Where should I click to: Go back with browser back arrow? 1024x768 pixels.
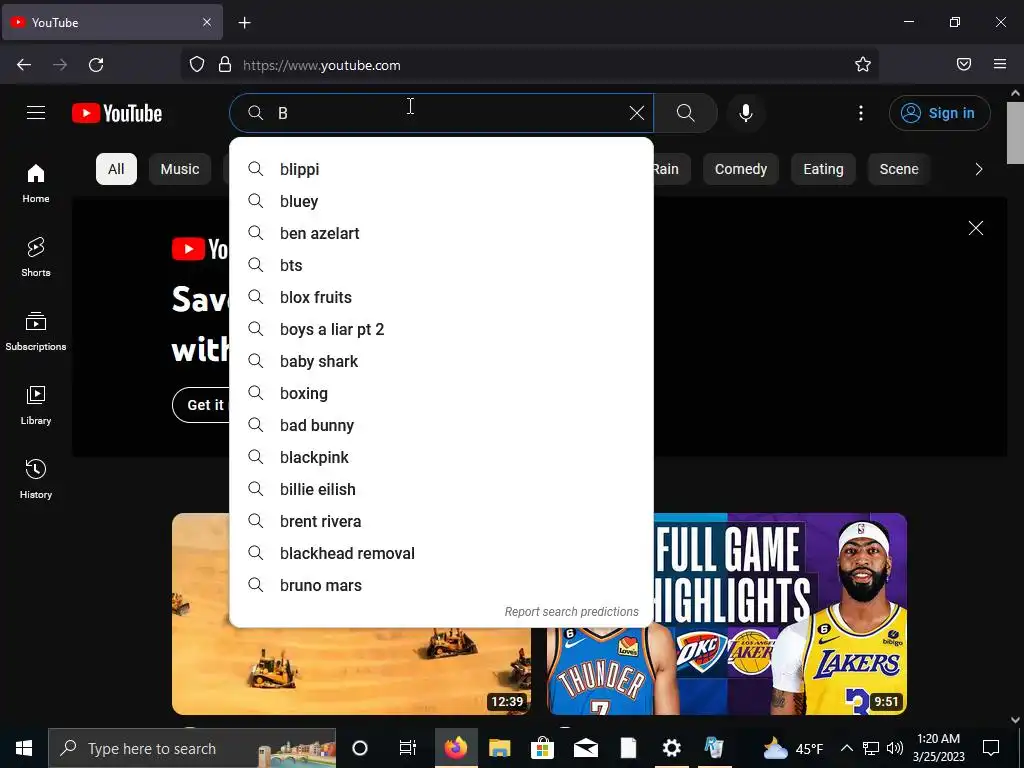tap(24, 65)
